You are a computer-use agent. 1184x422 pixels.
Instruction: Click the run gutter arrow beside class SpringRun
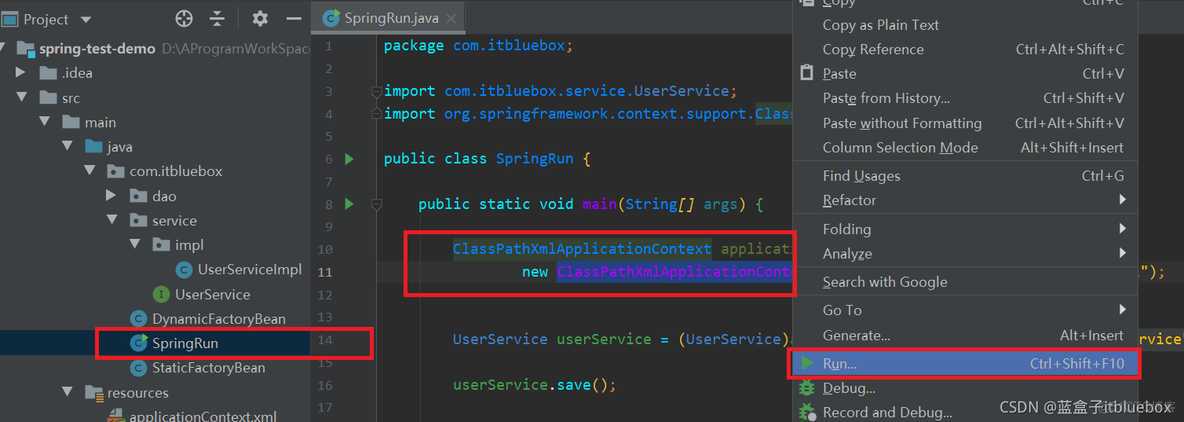349,159
